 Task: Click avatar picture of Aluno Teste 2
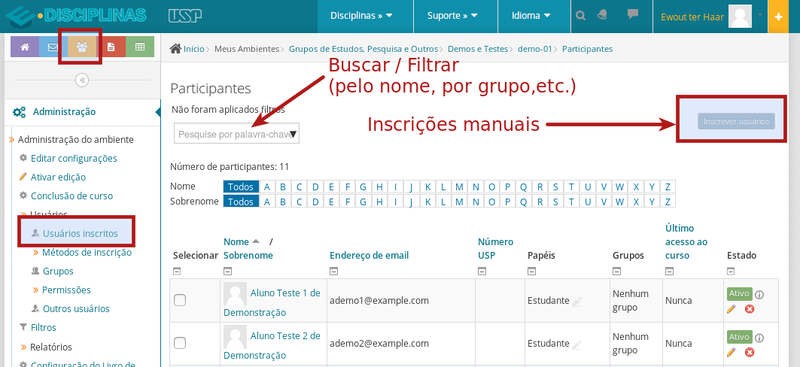point(235,337)
